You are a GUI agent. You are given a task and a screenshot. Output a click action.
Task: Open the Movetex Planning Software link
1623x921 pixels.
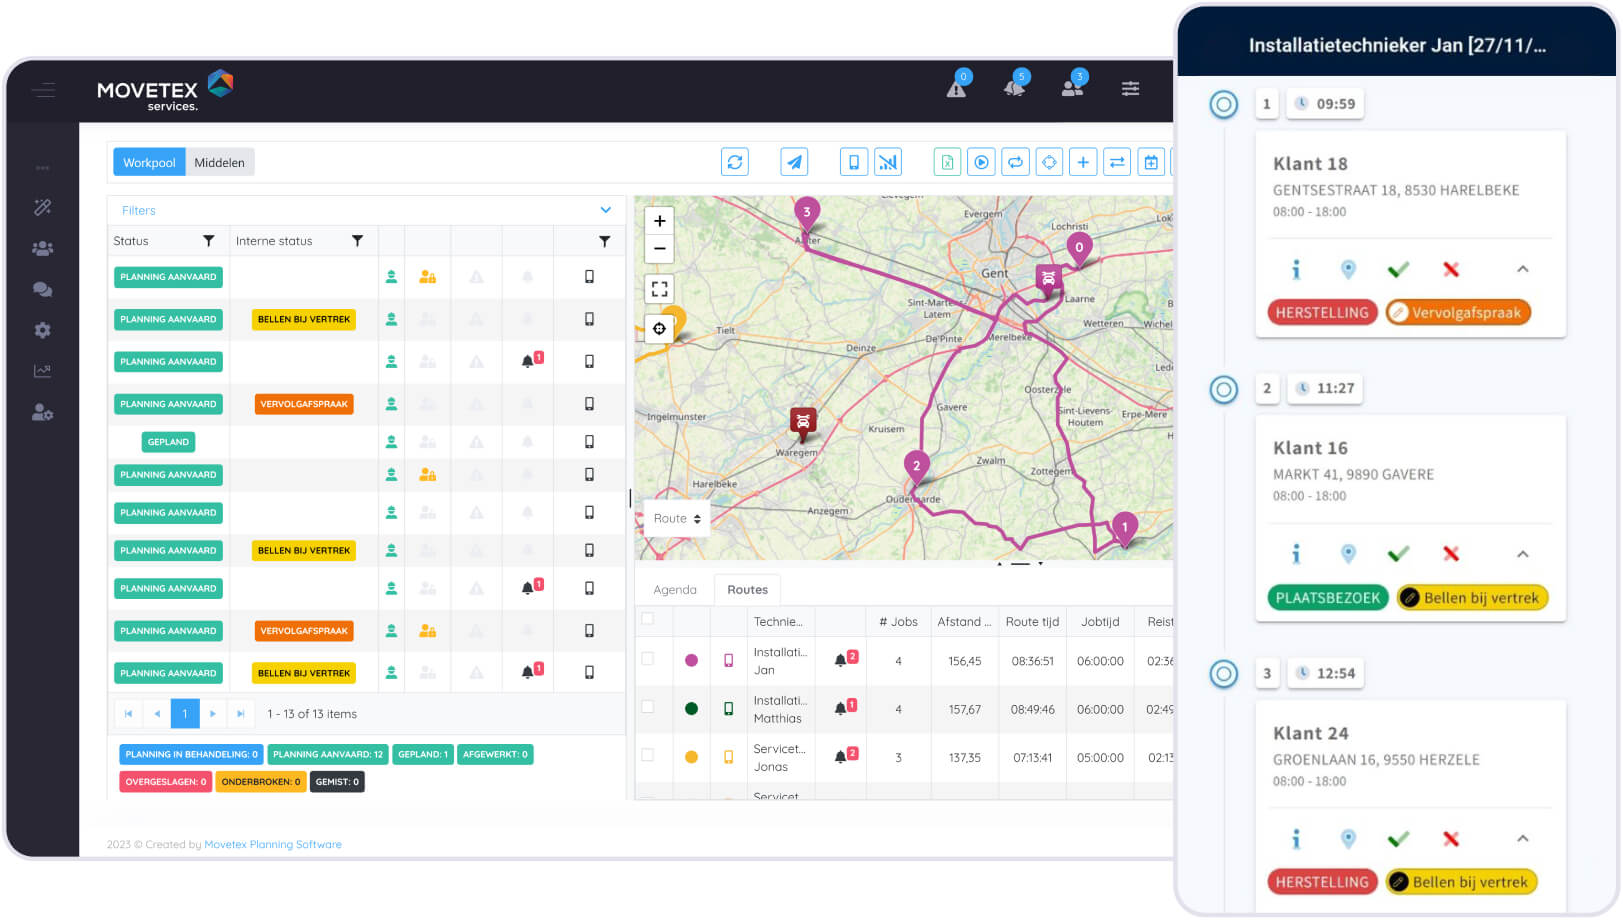(x=273, y=845)
